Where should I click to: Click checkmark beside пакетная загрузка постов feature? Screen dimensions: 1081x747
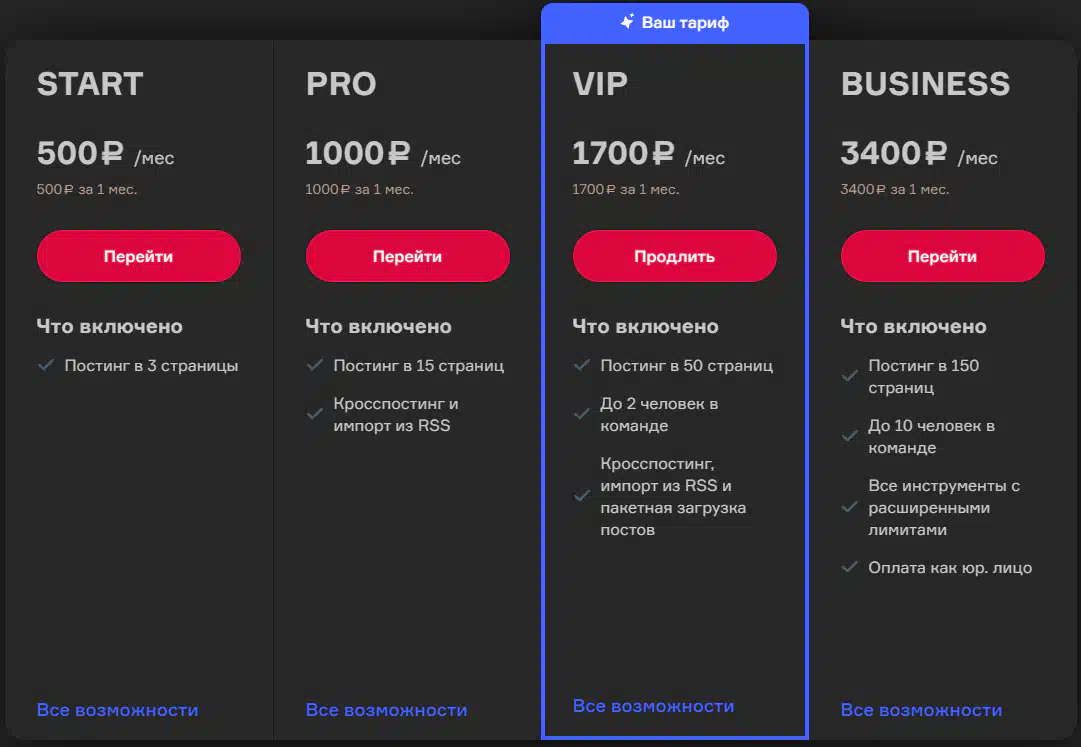(x=582, y=496)
